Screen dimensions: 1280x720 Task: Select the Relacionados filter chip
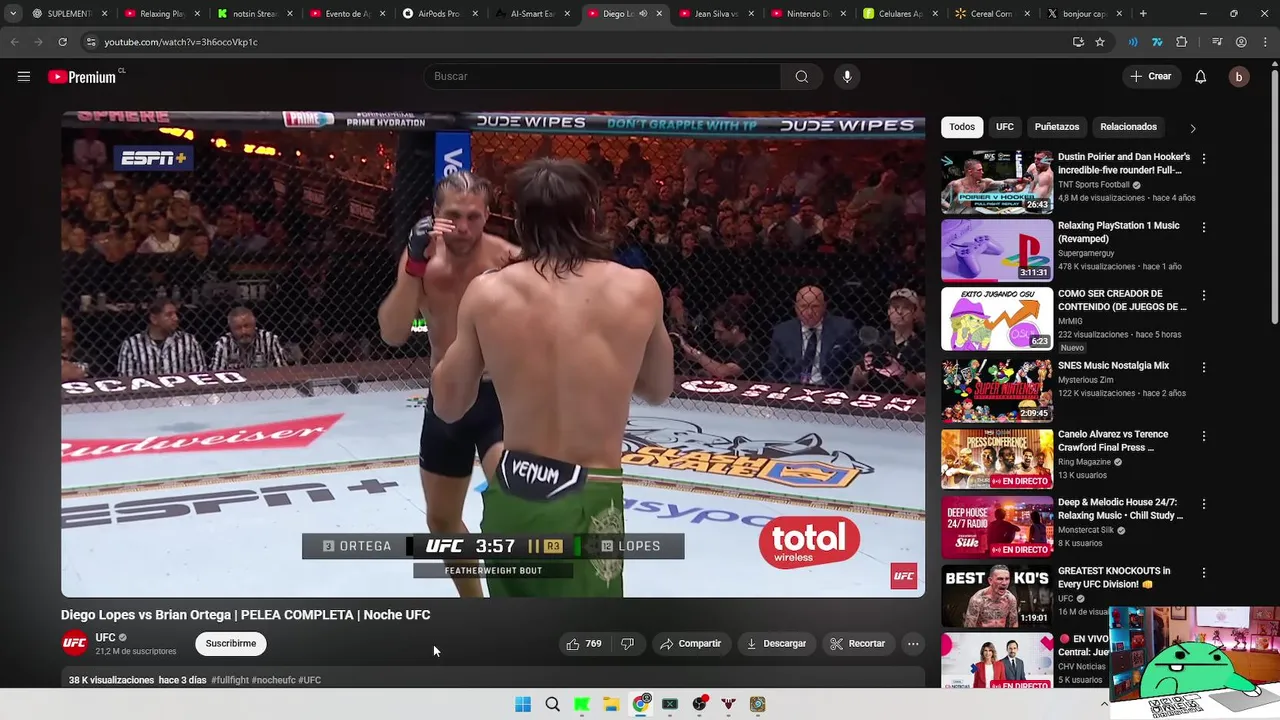tap(1128, 127)
